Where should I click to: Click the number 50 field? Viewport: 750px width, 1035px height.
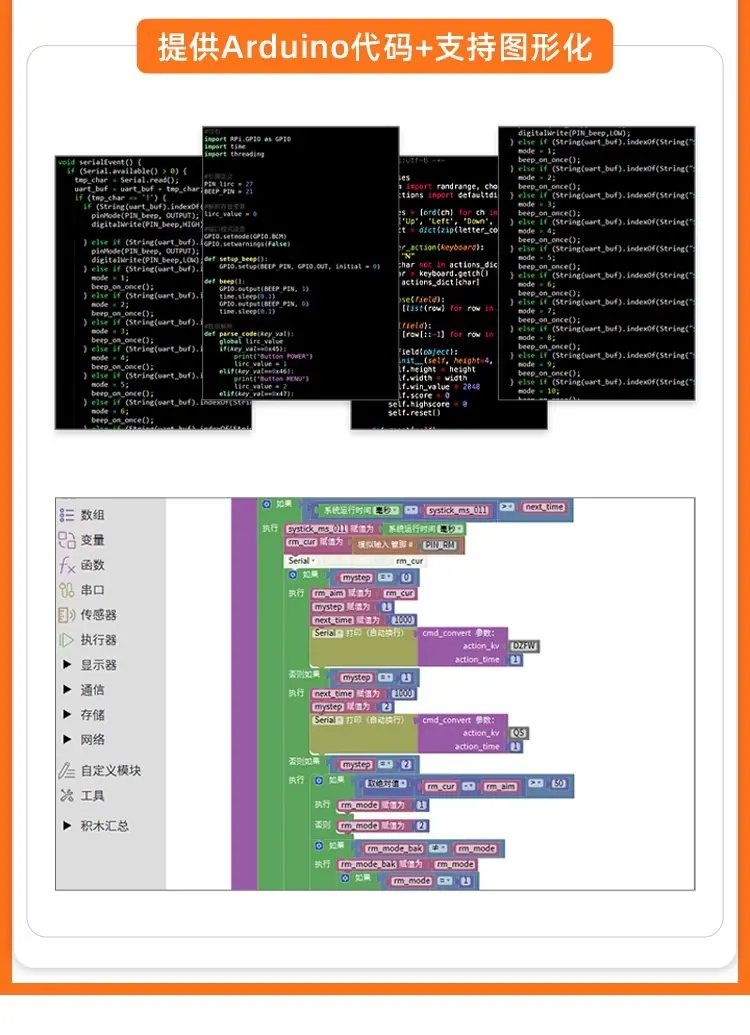pos(559,784)
